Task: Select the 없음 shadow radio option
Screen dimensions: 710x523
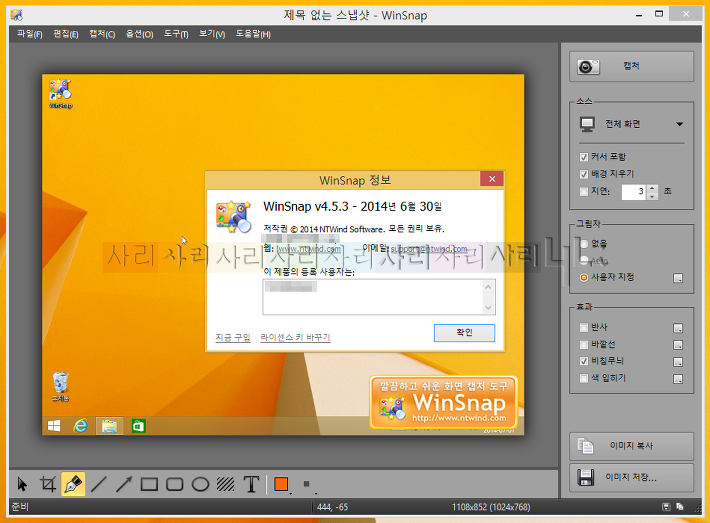Action: [584, 244]
